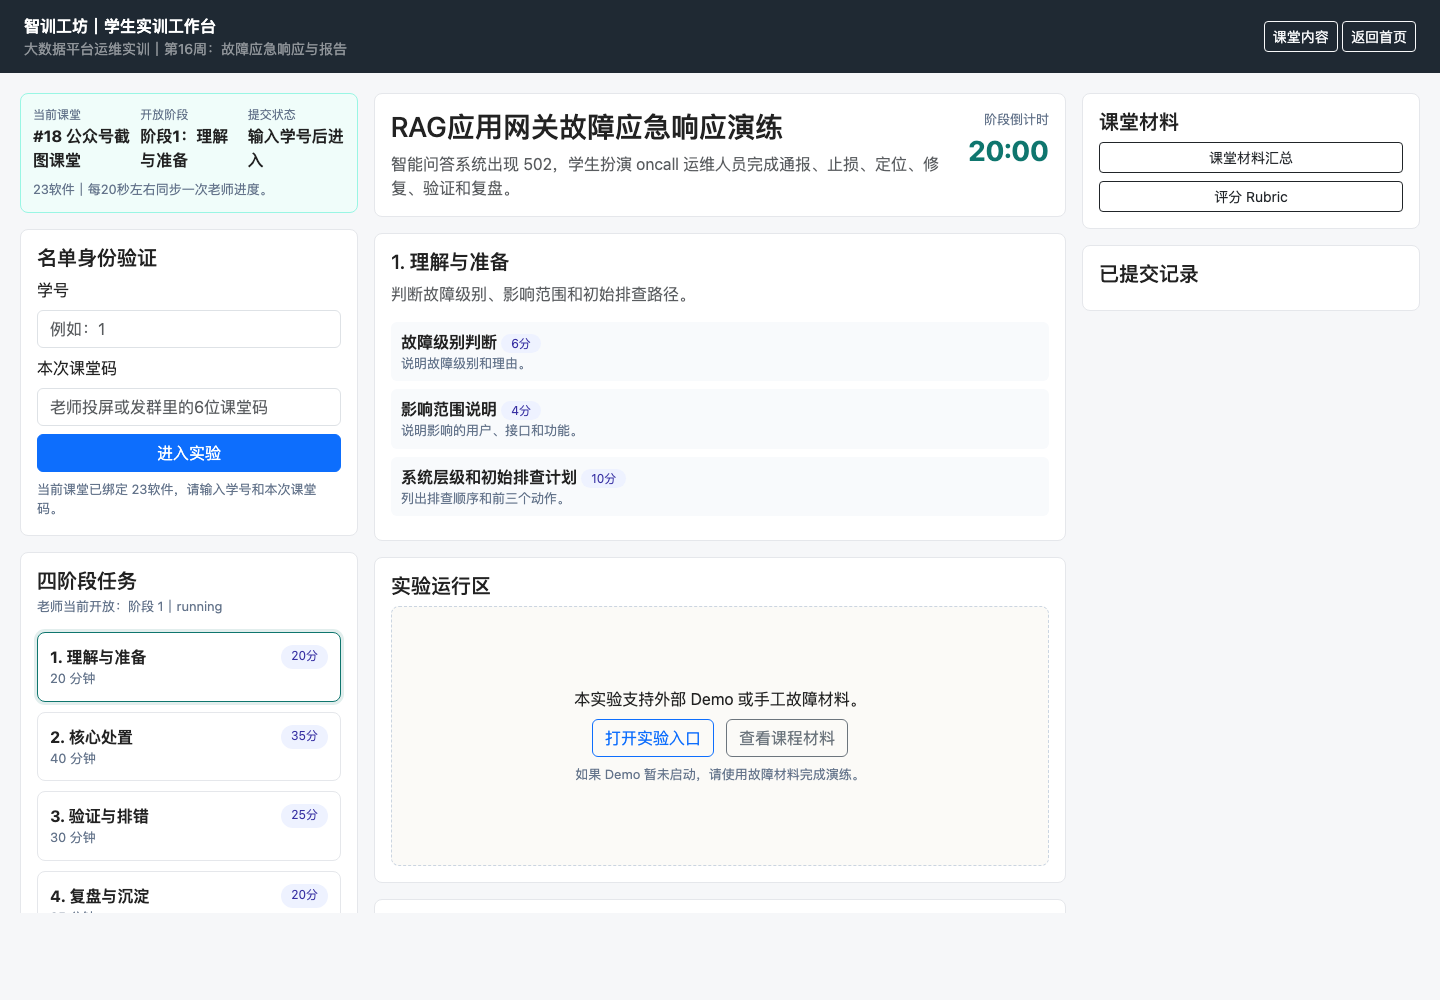Select stage 1. 理解与准备 card
The height and width of the screenshot is (1000, 1440).
click(x=189, y=667)
